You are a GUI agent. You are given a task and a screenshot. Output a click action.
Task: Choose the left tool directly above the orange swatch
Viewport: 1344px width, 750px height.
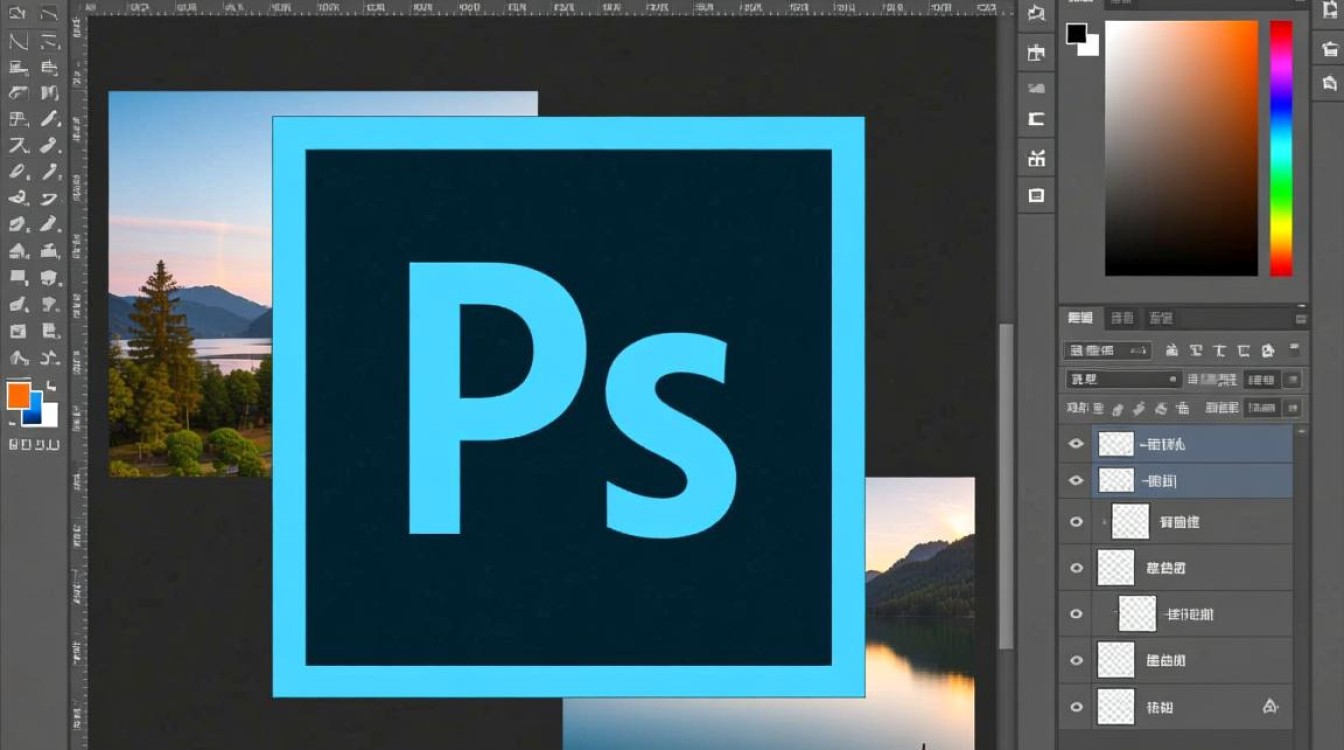(x=18, y=357)
